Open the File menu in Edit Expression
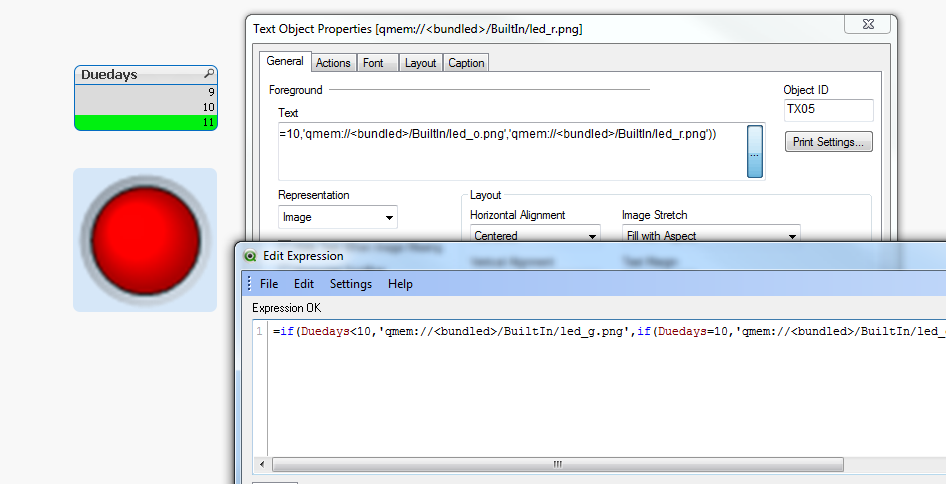This screenshot has height=484, width=946. (x=269, y=284)
